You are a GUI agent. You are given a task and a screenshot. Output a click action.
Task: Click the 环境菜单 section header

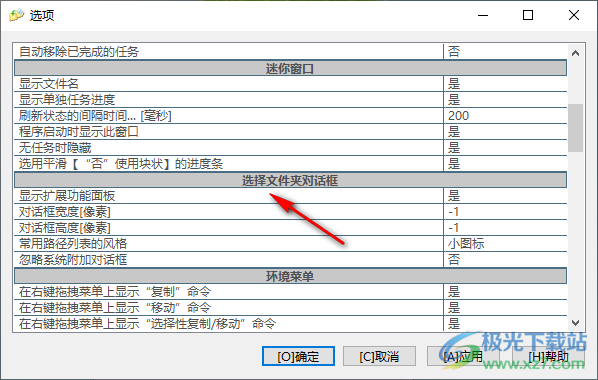click(x=290, y=276)
